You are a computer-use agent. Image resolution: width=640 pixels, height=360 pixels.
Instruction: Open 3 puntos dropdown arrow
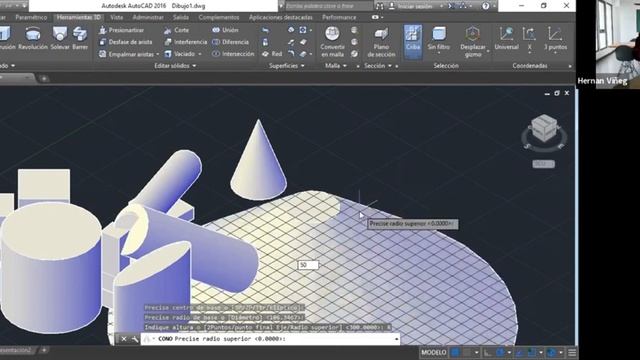555,53
